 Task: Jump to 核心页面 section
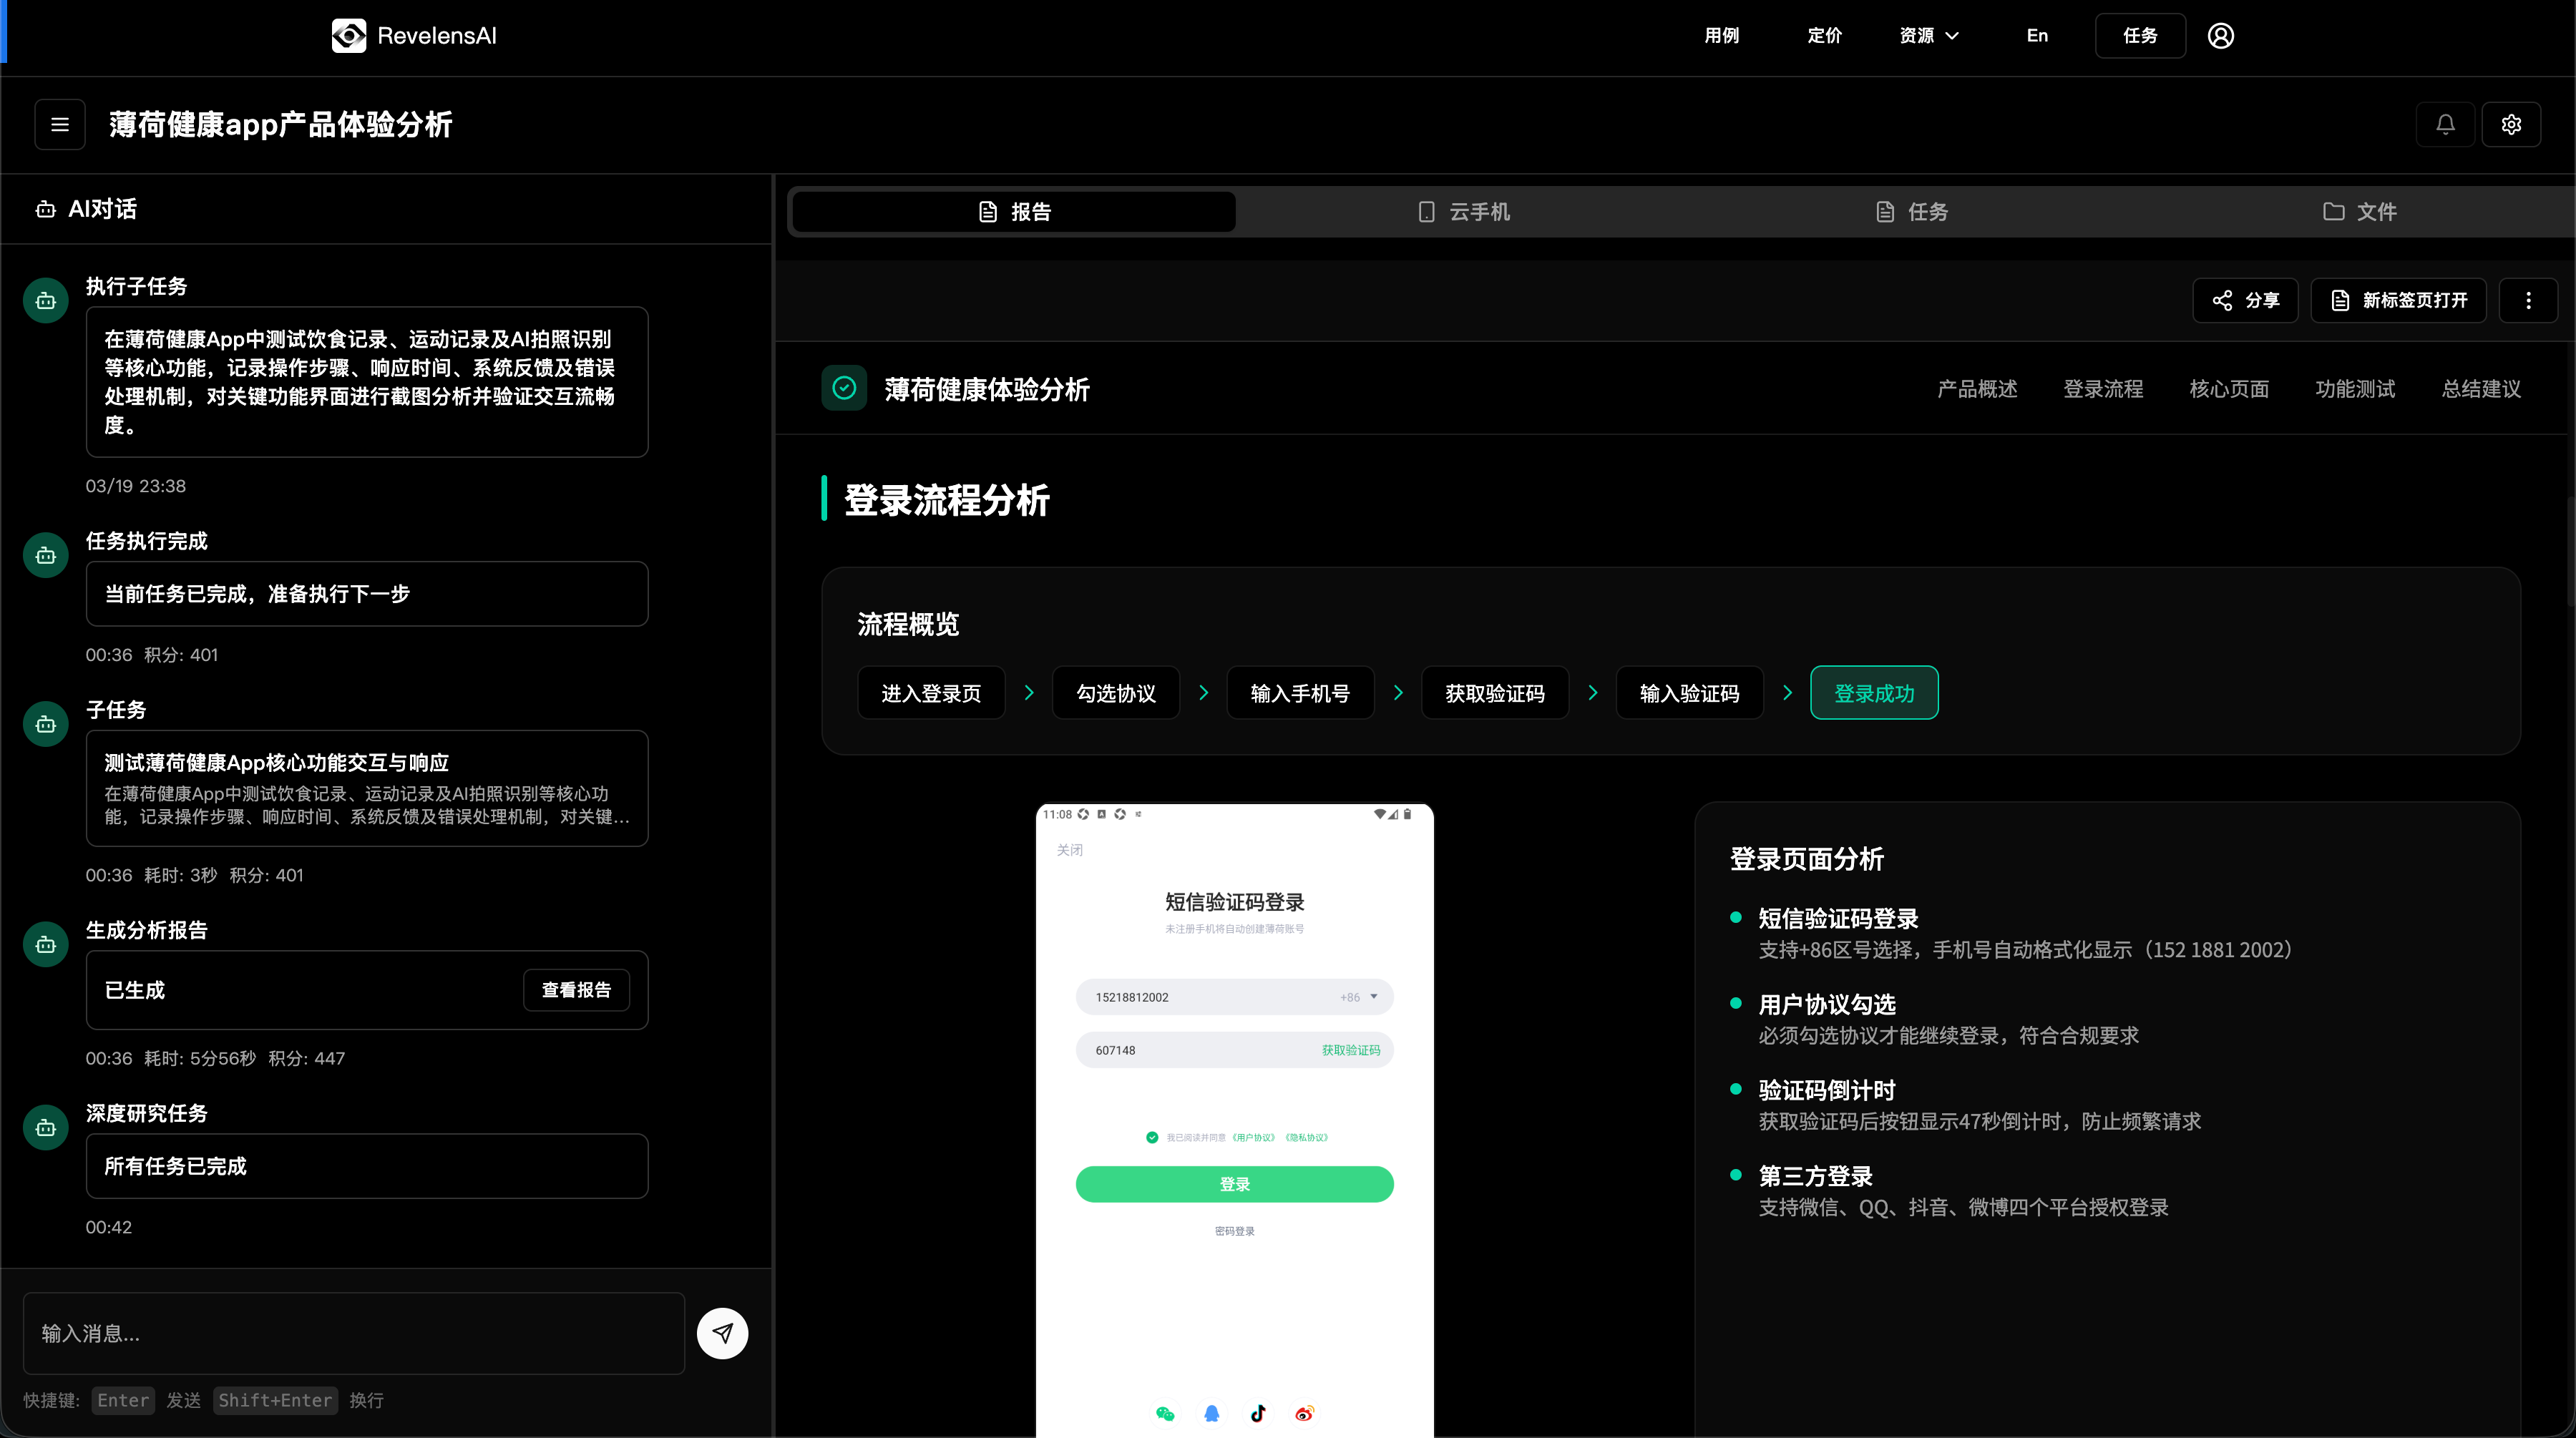pyautogui.click(x=2229, y=389)
